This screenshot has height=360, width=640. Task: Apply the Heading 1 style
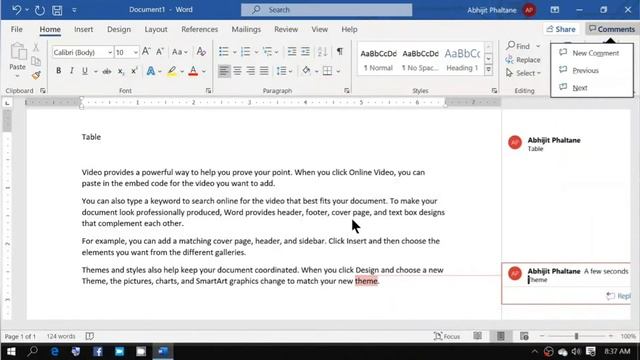click(462, 59)
